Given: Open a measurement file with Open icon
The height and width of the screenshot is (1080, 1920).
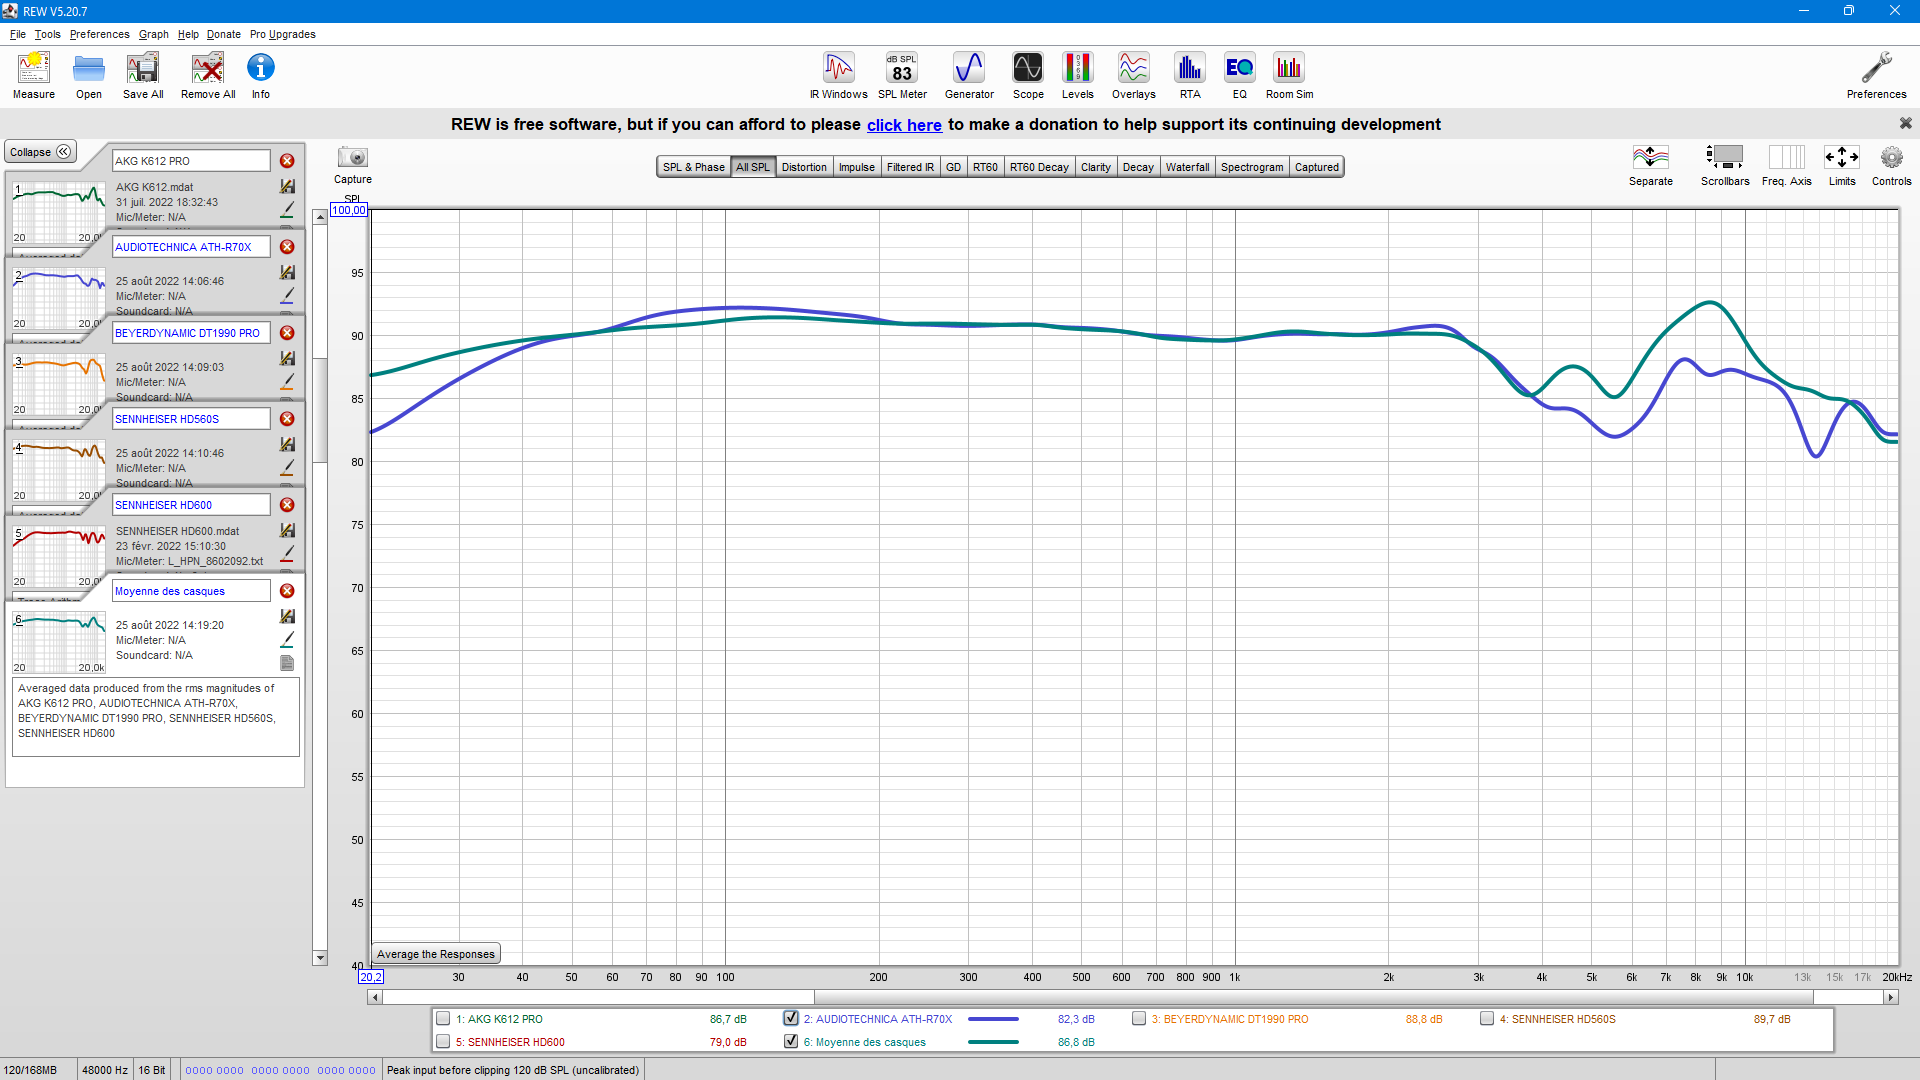Looking at the screenshot, I should (x=89, y=76).
